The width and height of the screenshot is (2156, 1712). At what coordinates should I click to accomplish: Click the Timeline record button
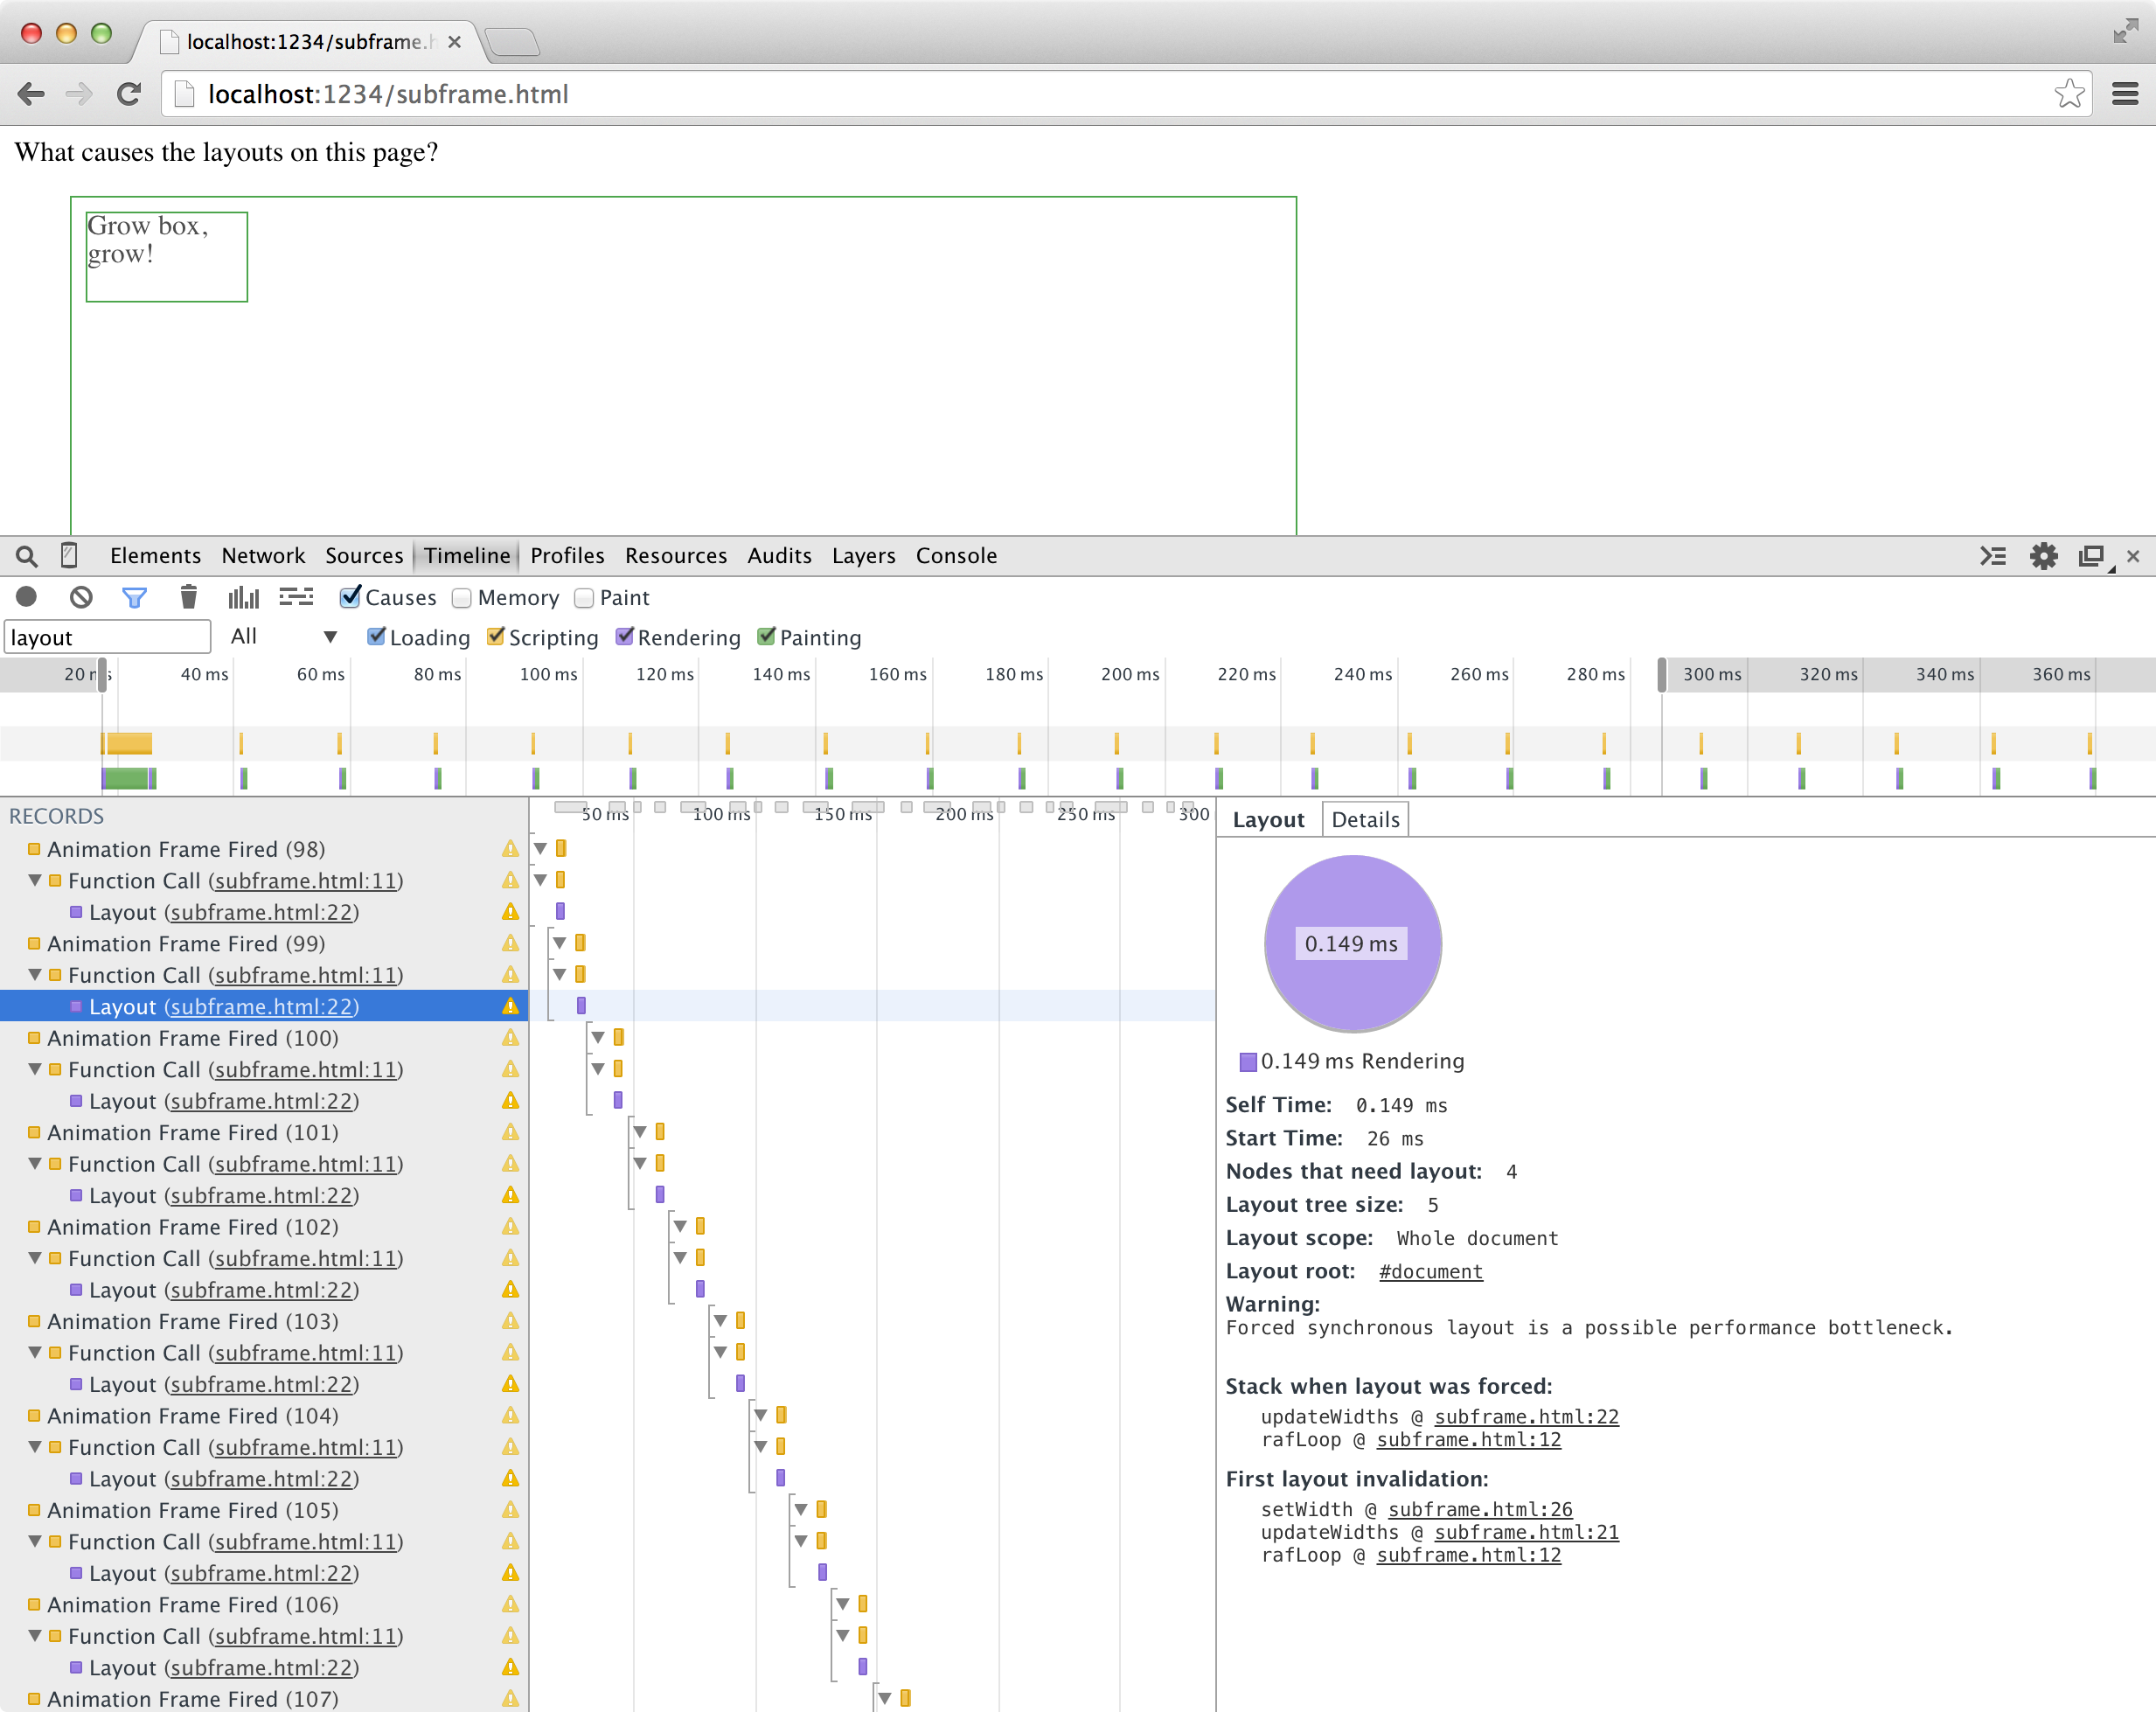(x=27, y=597)
